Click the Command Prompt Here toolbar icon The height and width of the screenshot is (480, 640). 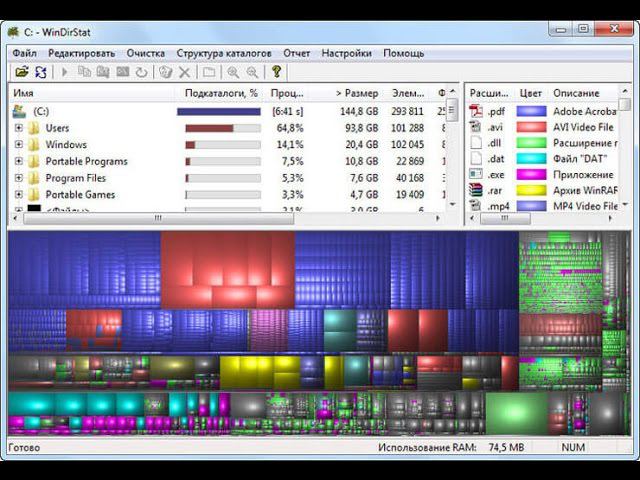(x=122, y=72)
